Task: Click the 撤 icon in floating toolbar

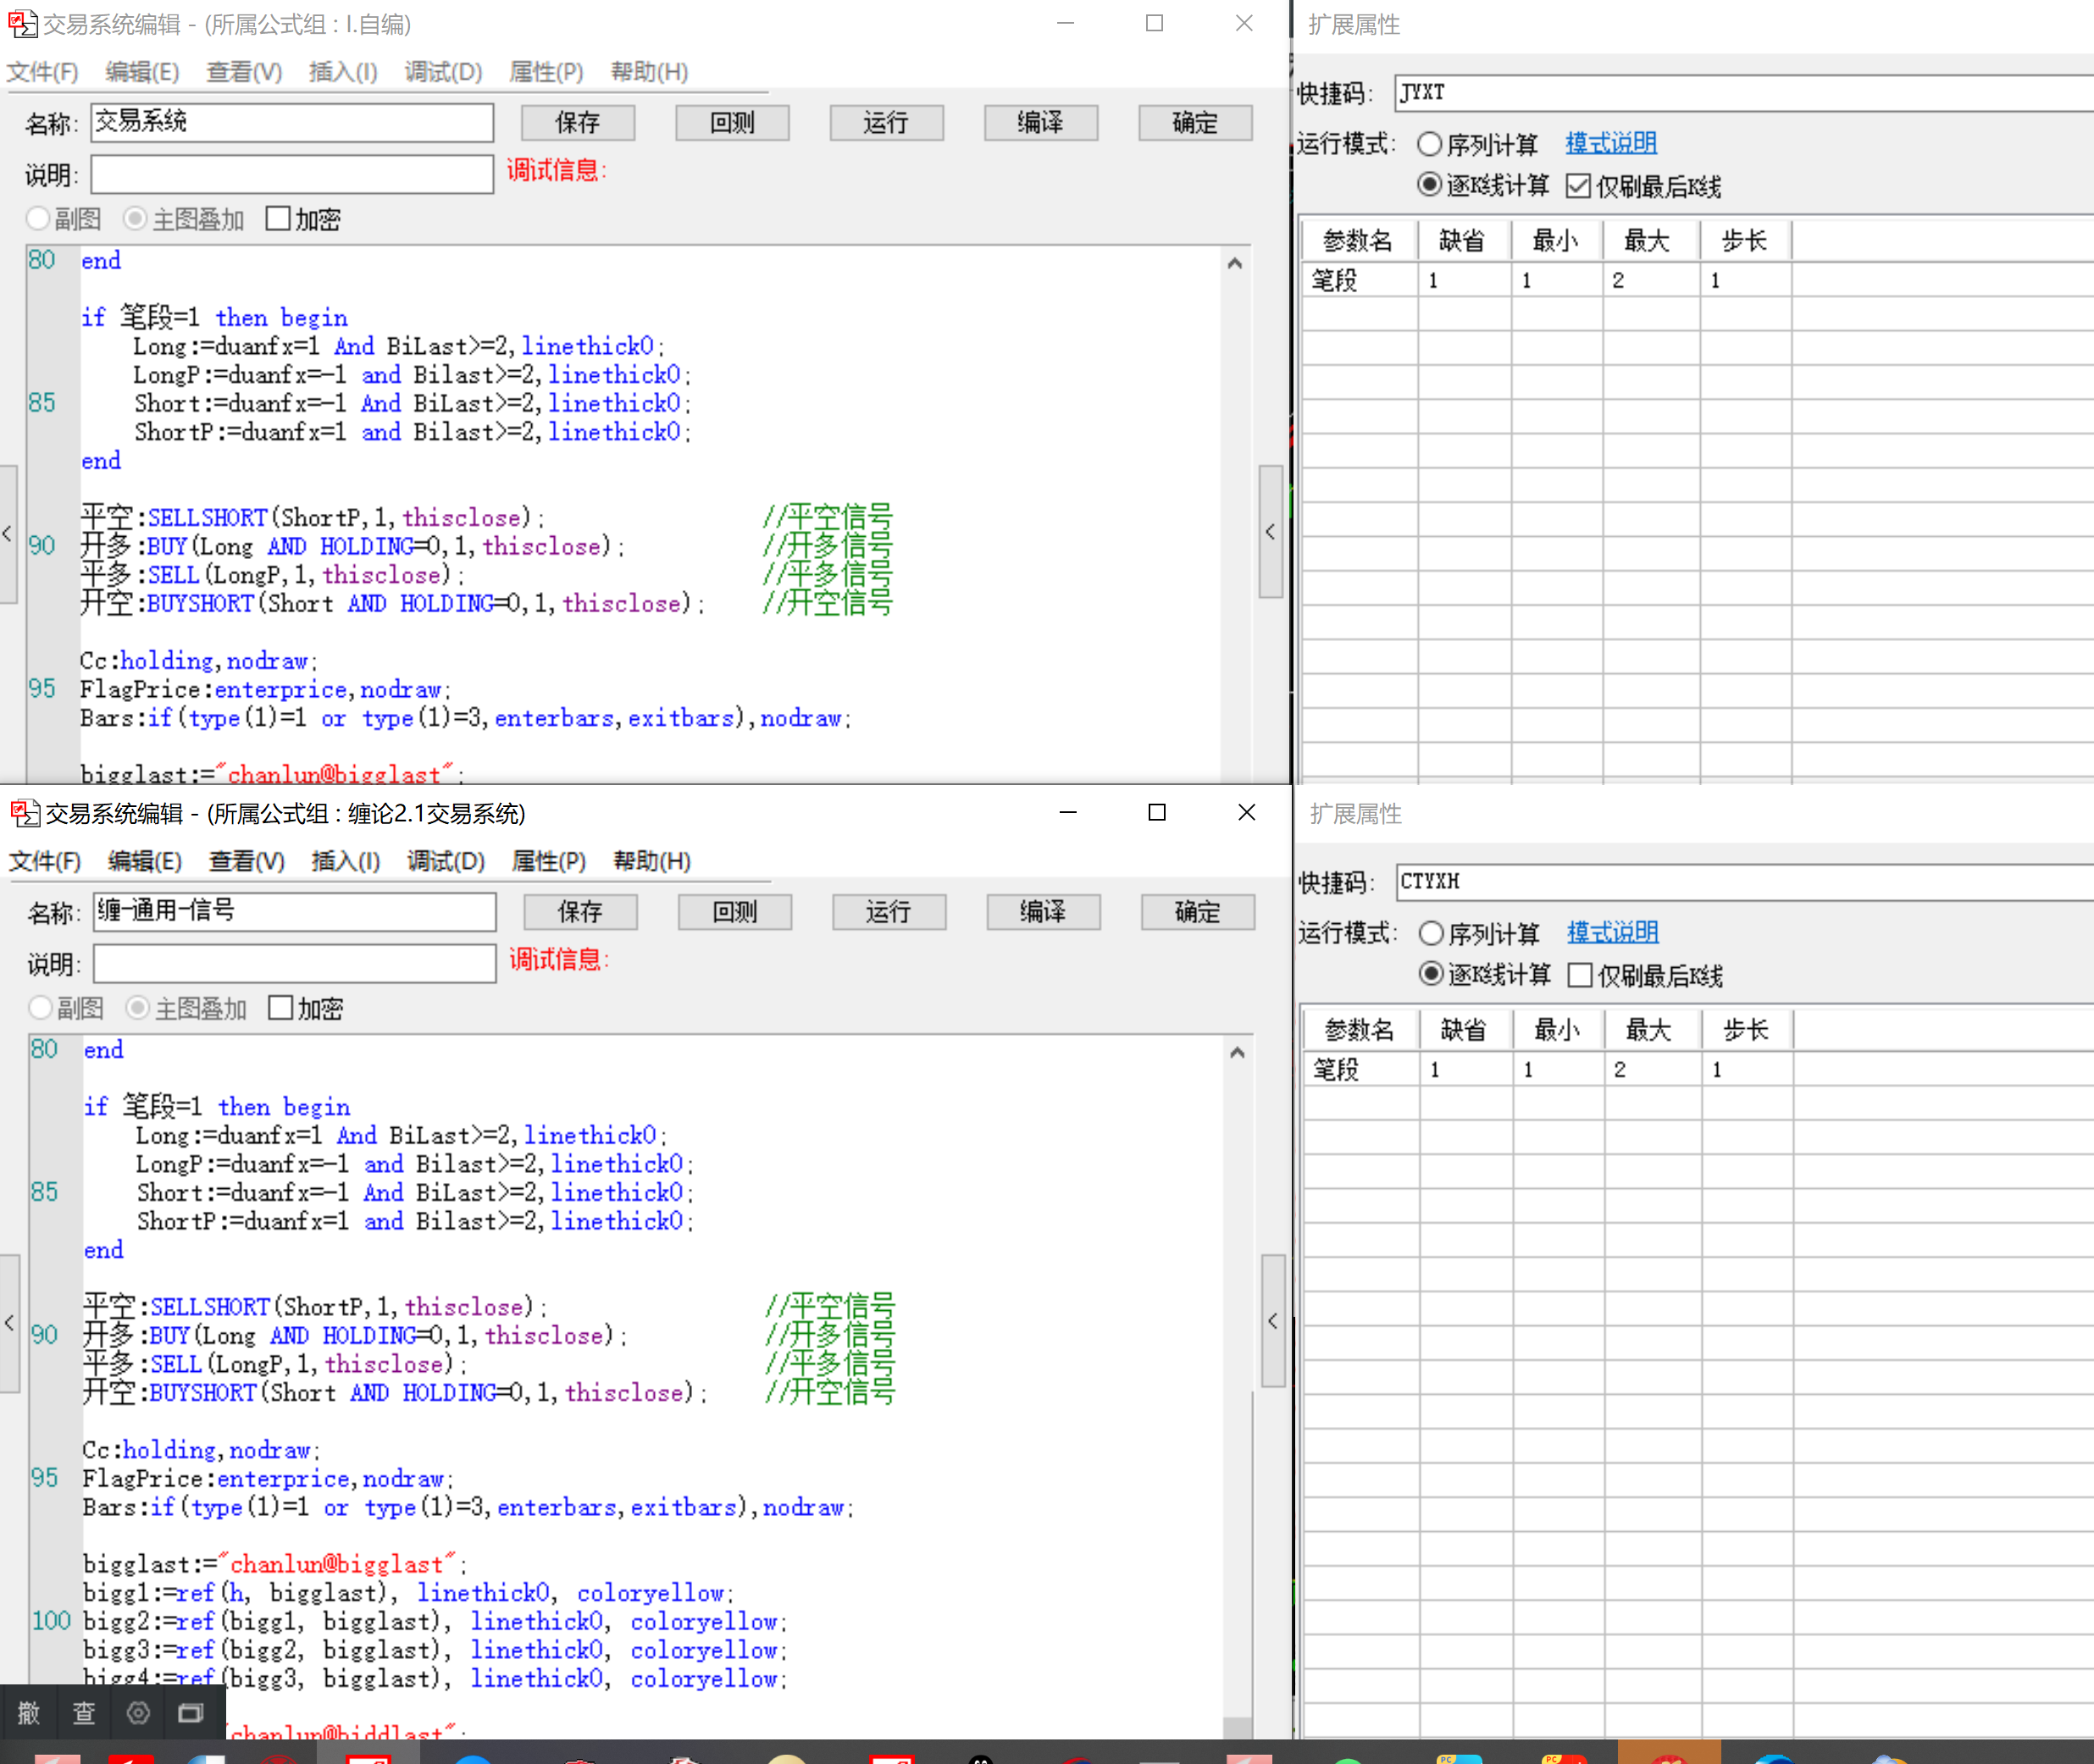Action: (x=28, y=1713)
